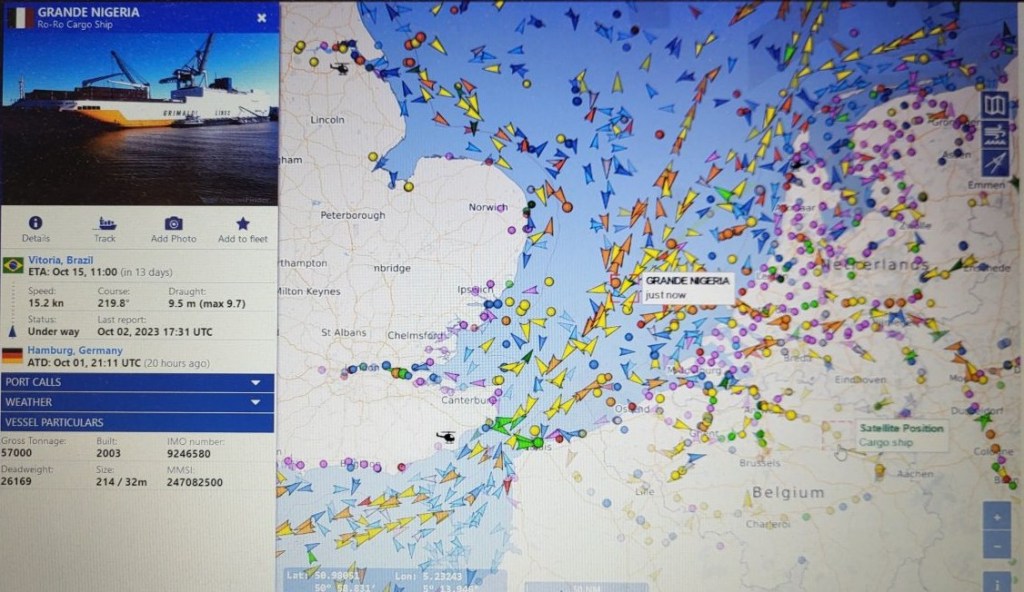This screenshot has height=592, width=1024.
Task: Click the Satellite Position cargo ship tooltip
Action: [900, 435]
